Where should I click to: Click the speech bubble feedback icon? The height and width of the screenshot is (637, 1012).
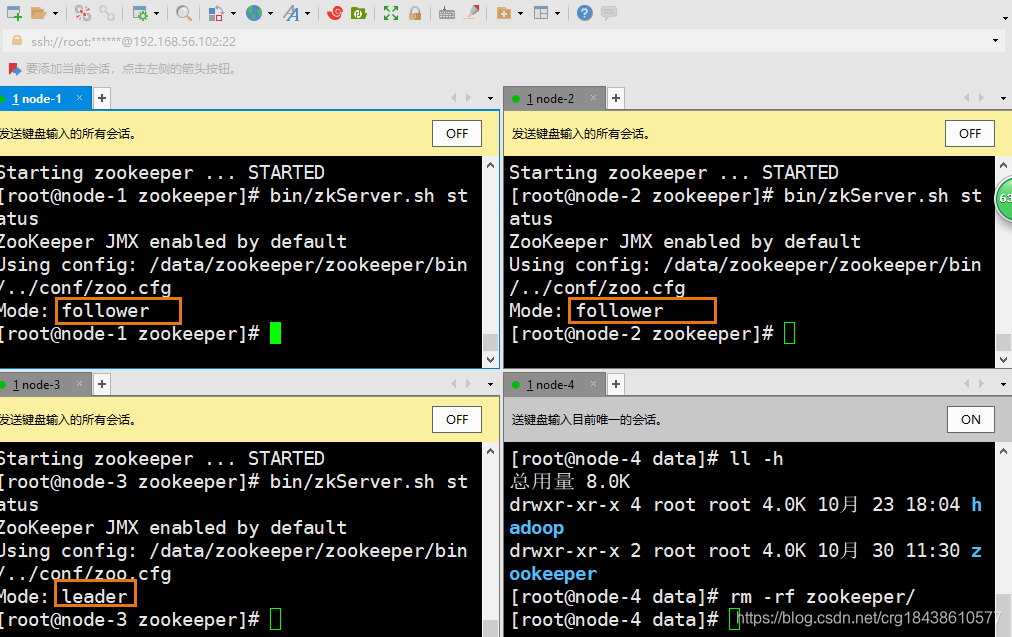point(609,13)
